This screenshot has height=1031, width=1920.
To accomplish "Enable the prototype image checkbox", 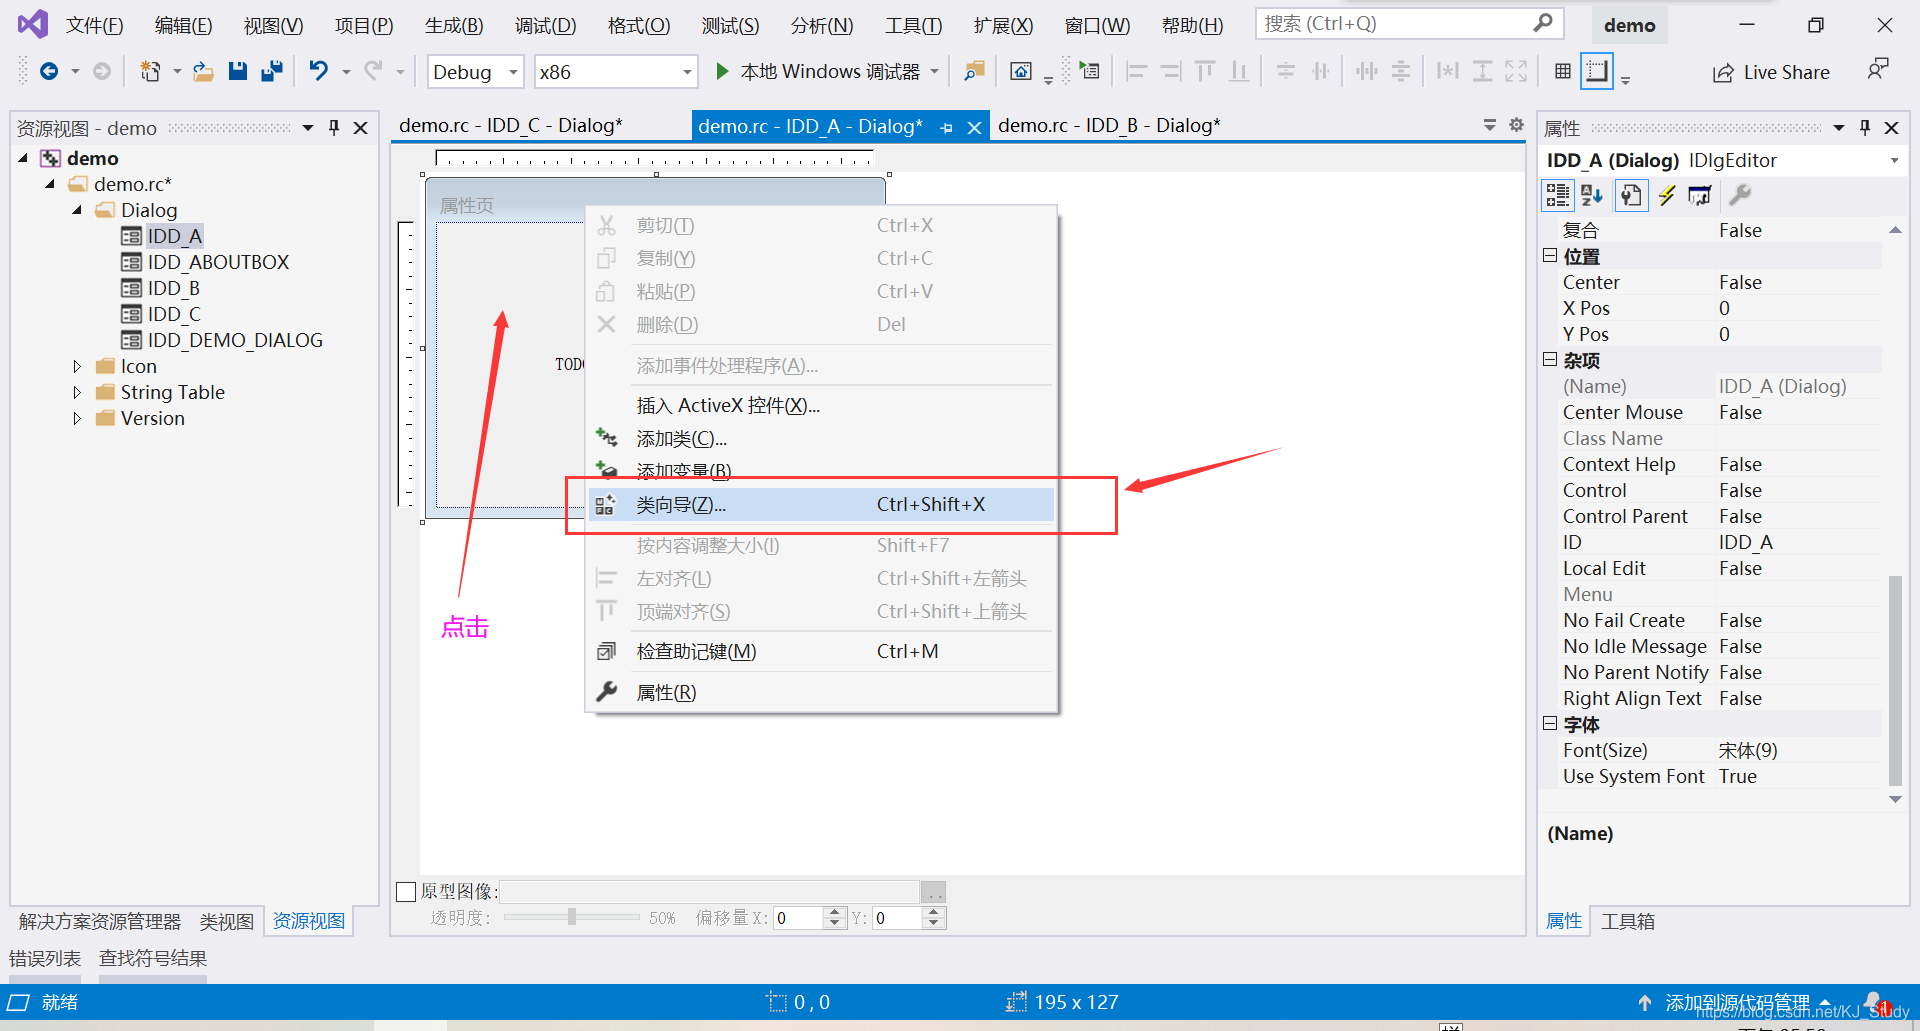I will pyautogui.click(x=406, y=892).
